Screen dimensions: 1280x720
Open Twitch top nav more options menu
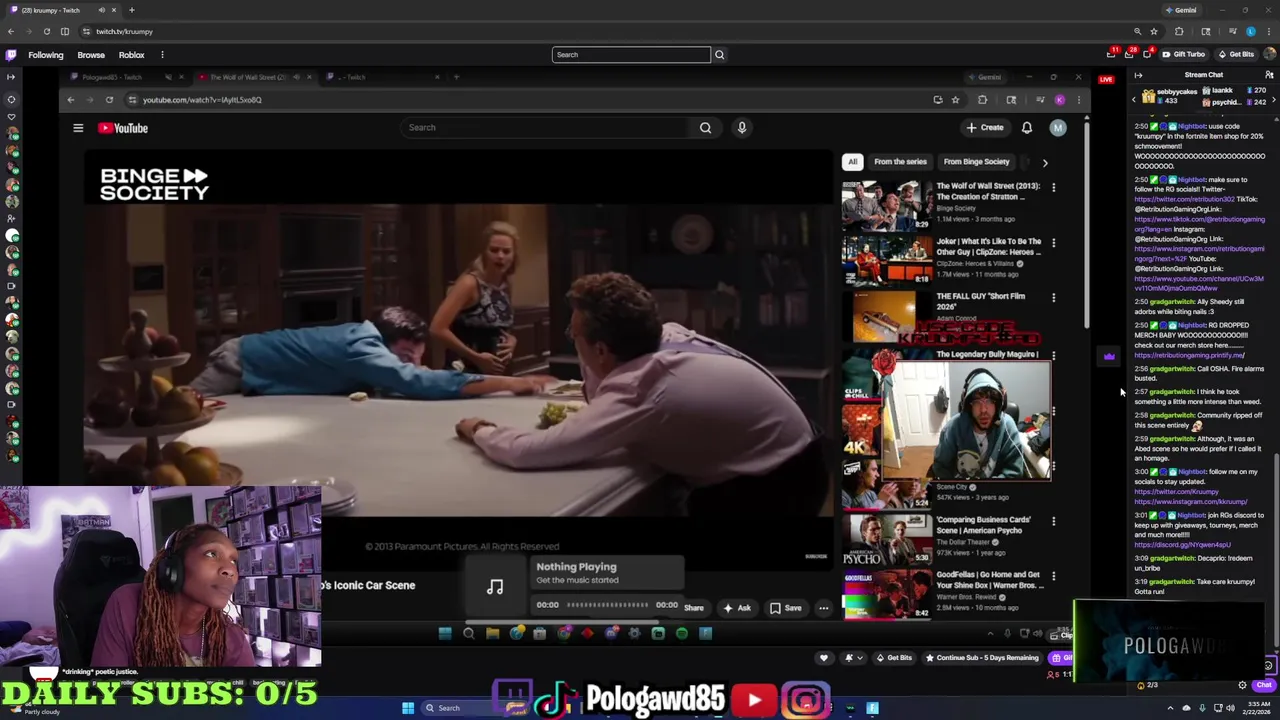point(162,55)
